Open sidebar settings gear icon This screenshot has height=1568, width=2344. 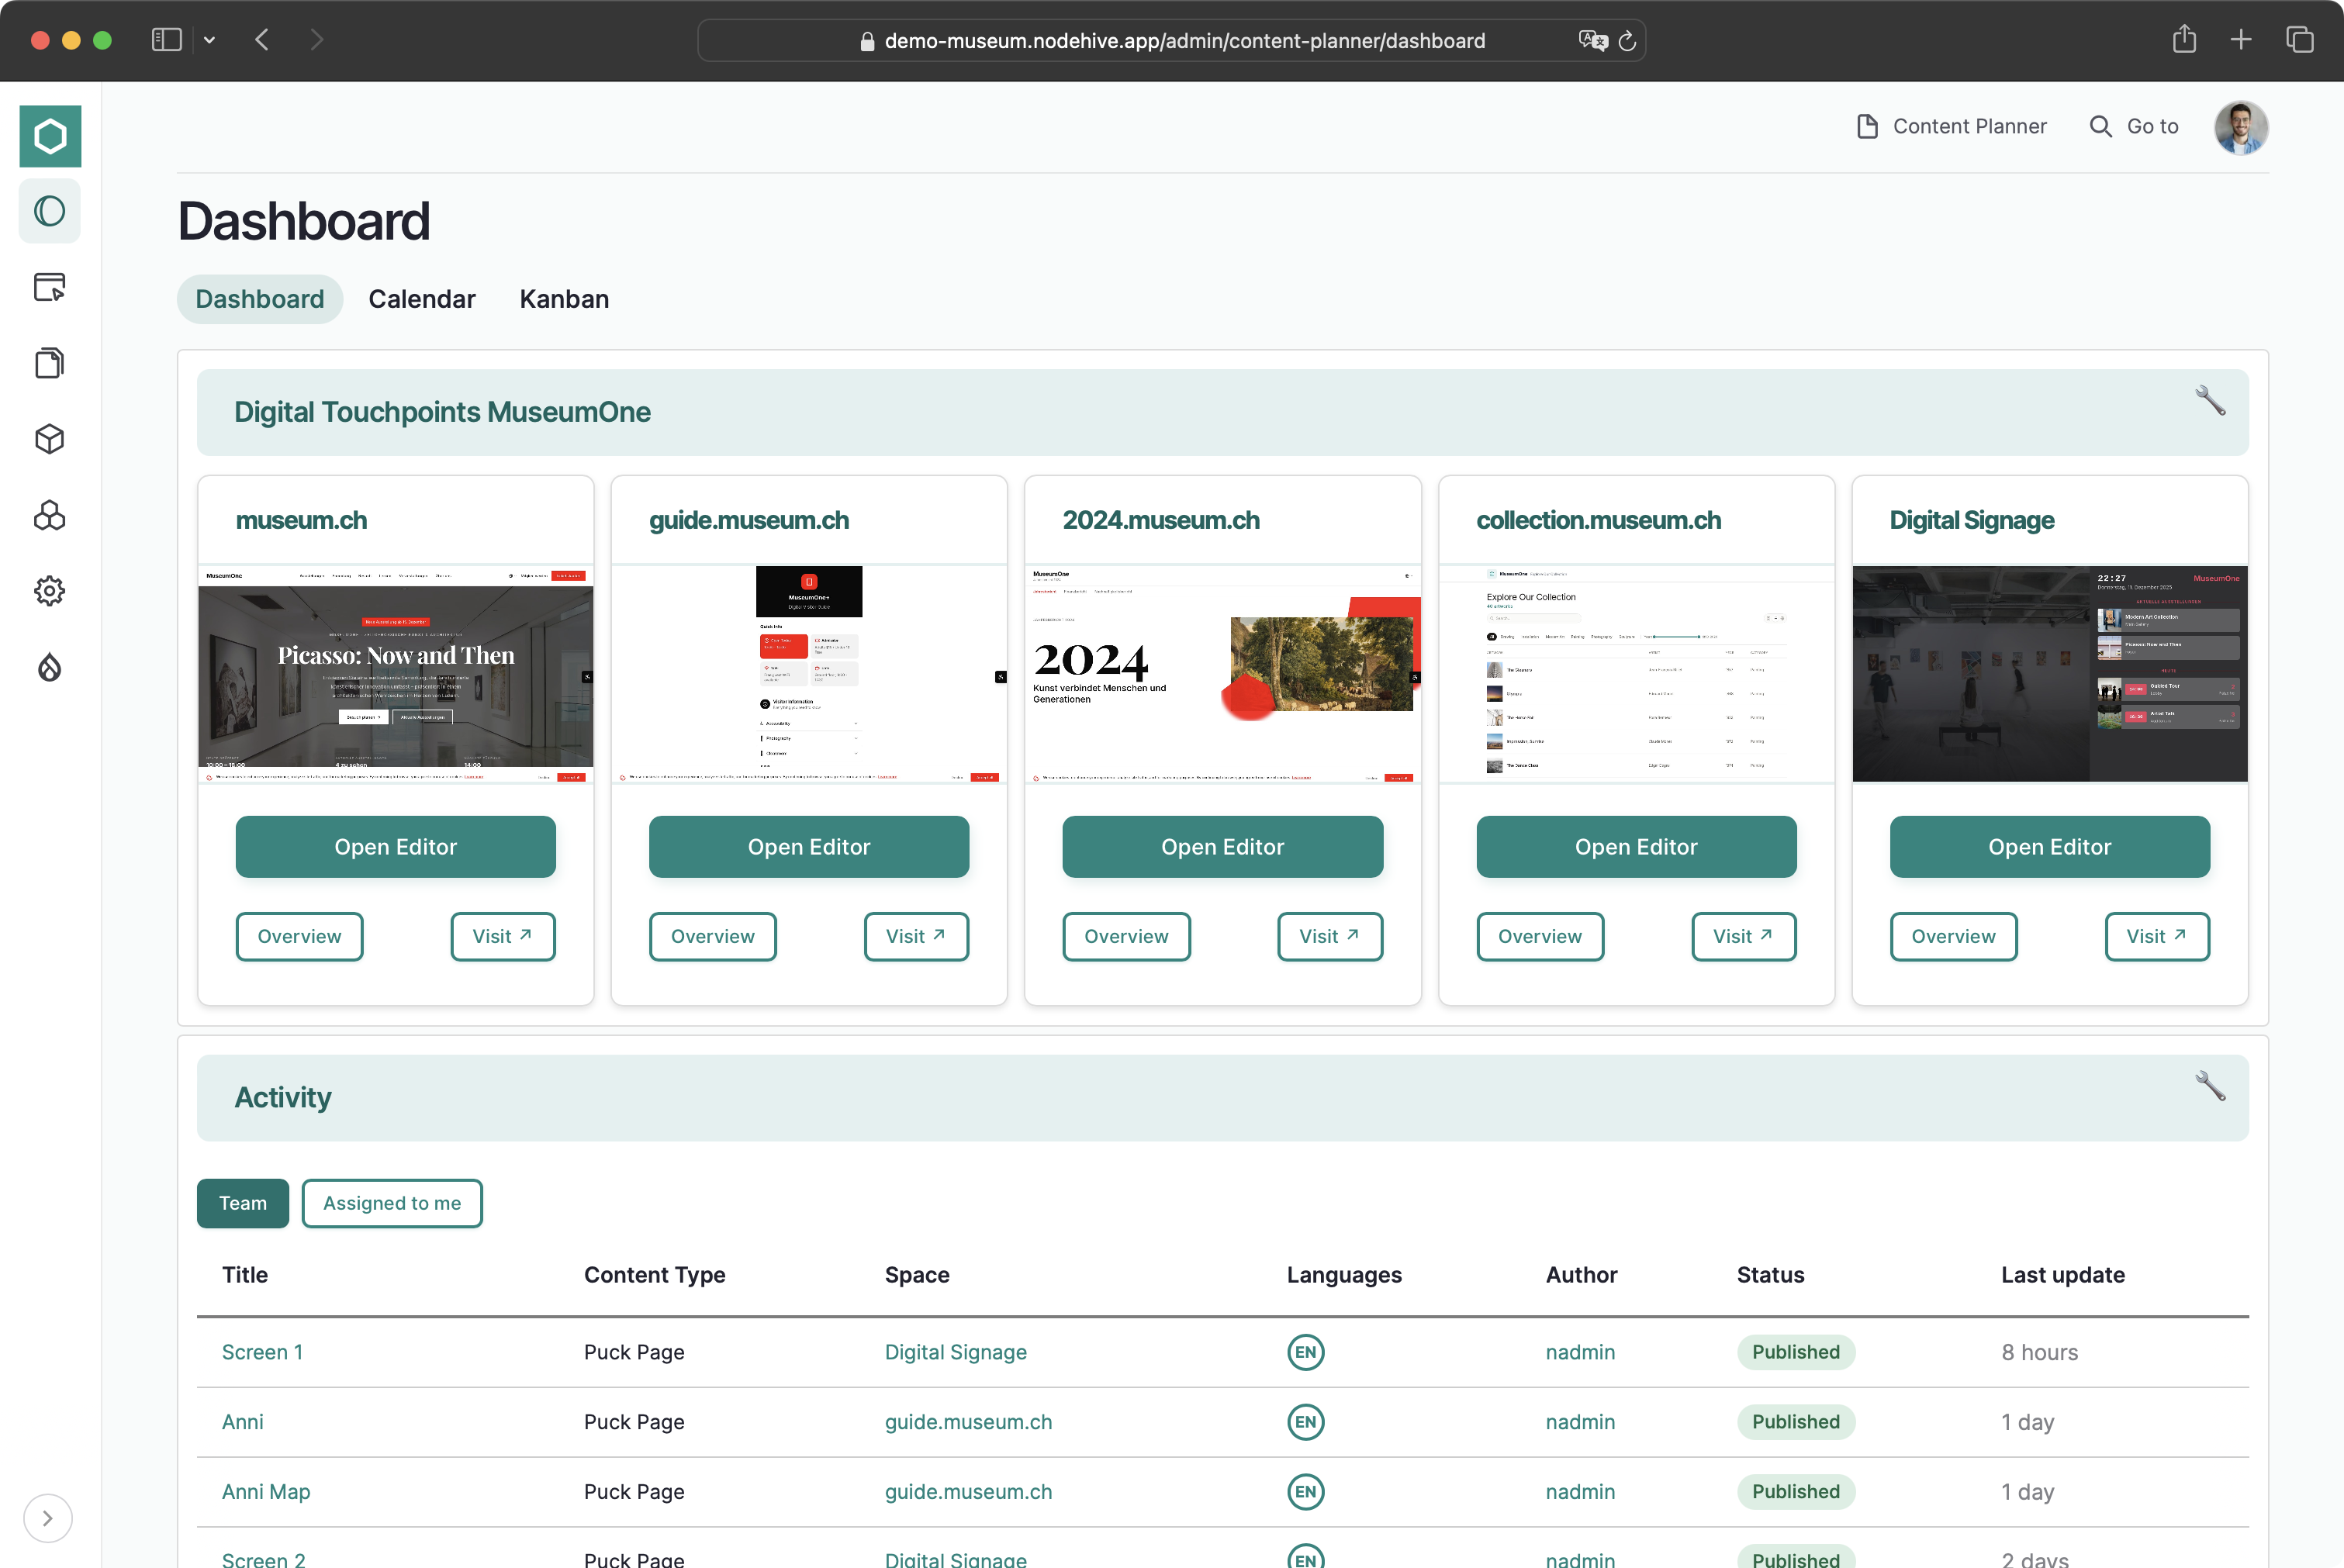tap(50, 591)
